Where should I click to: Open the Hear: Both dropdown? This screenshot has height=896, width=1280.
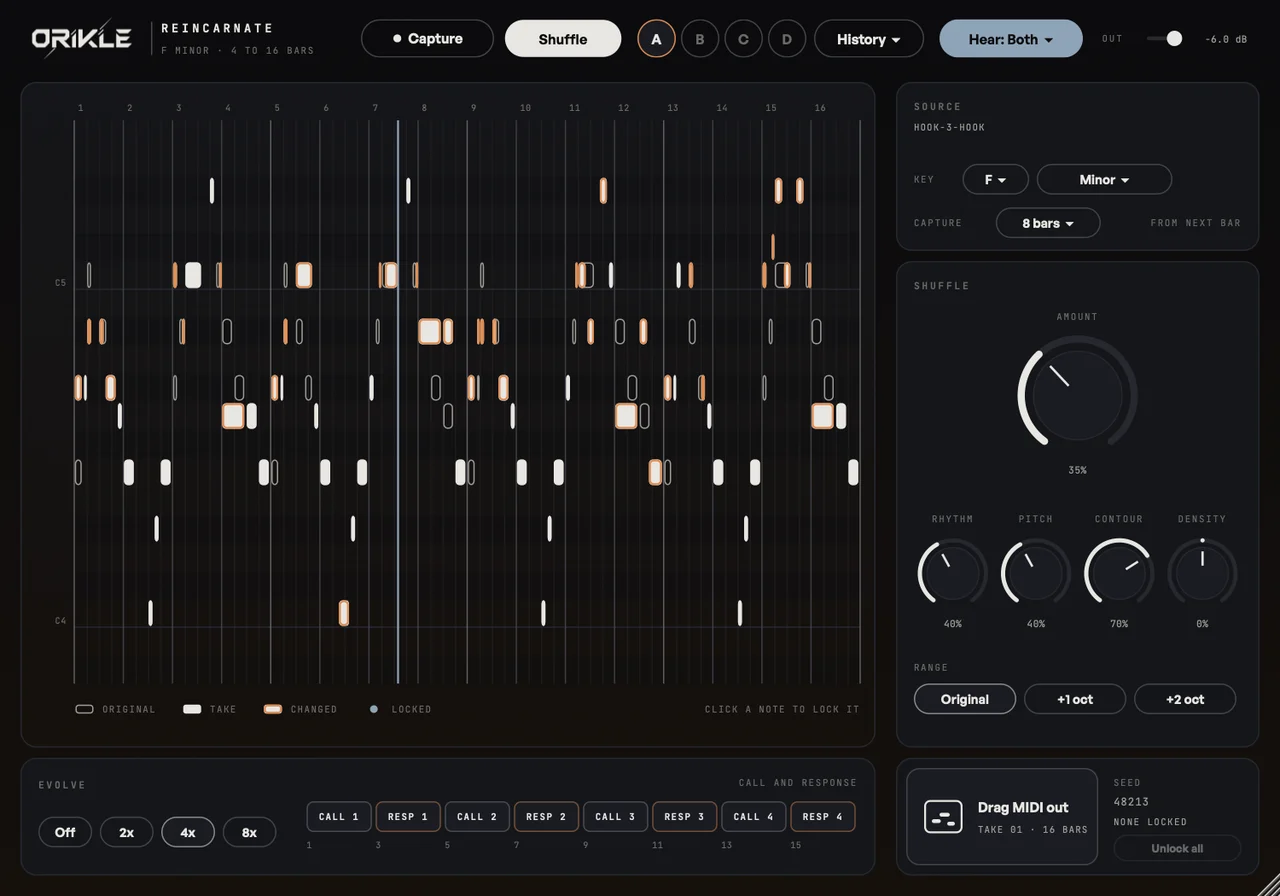coord(1011,39)
